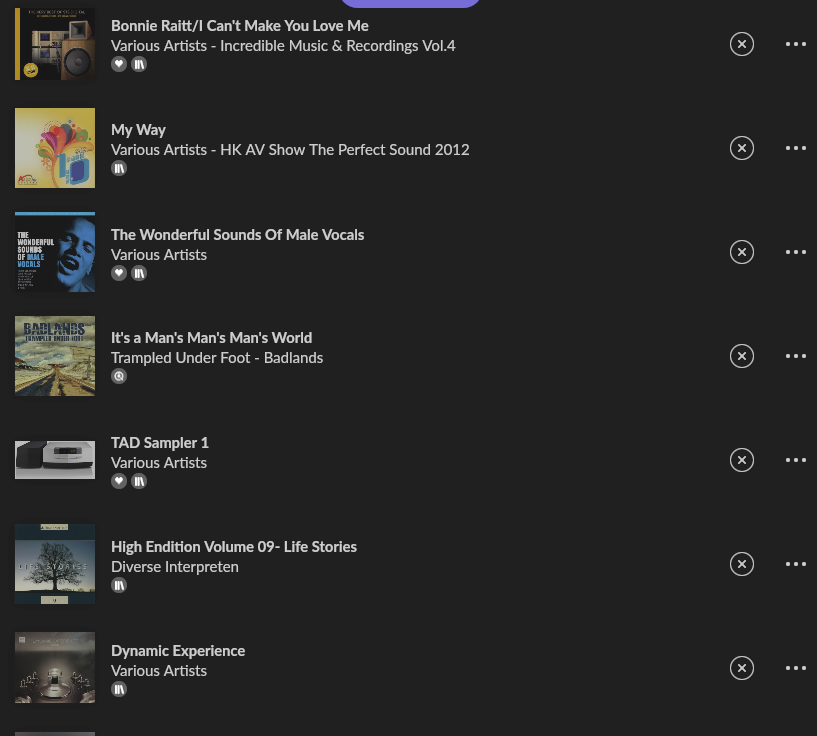Click library icon under My Way
Image resolution: width=817 pixels, height=736 pixels.
click(119, 168)
